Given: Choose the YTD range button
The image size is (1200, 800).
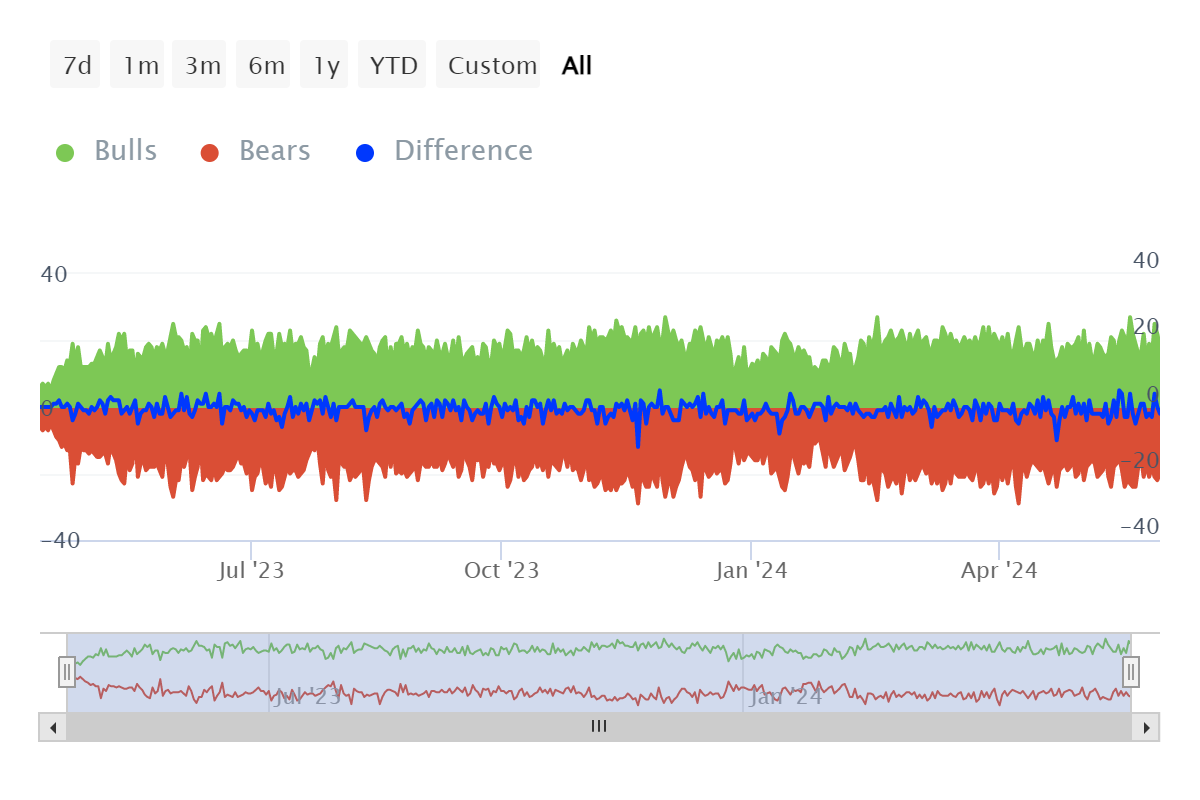Looking at the screenshot, I should pos(393,65).
